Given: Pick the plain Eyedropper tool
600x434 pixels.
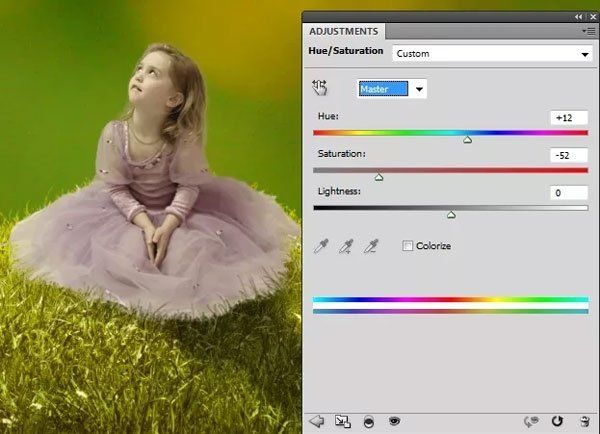Looking at the screenshot, I should [x=320, y=246].
